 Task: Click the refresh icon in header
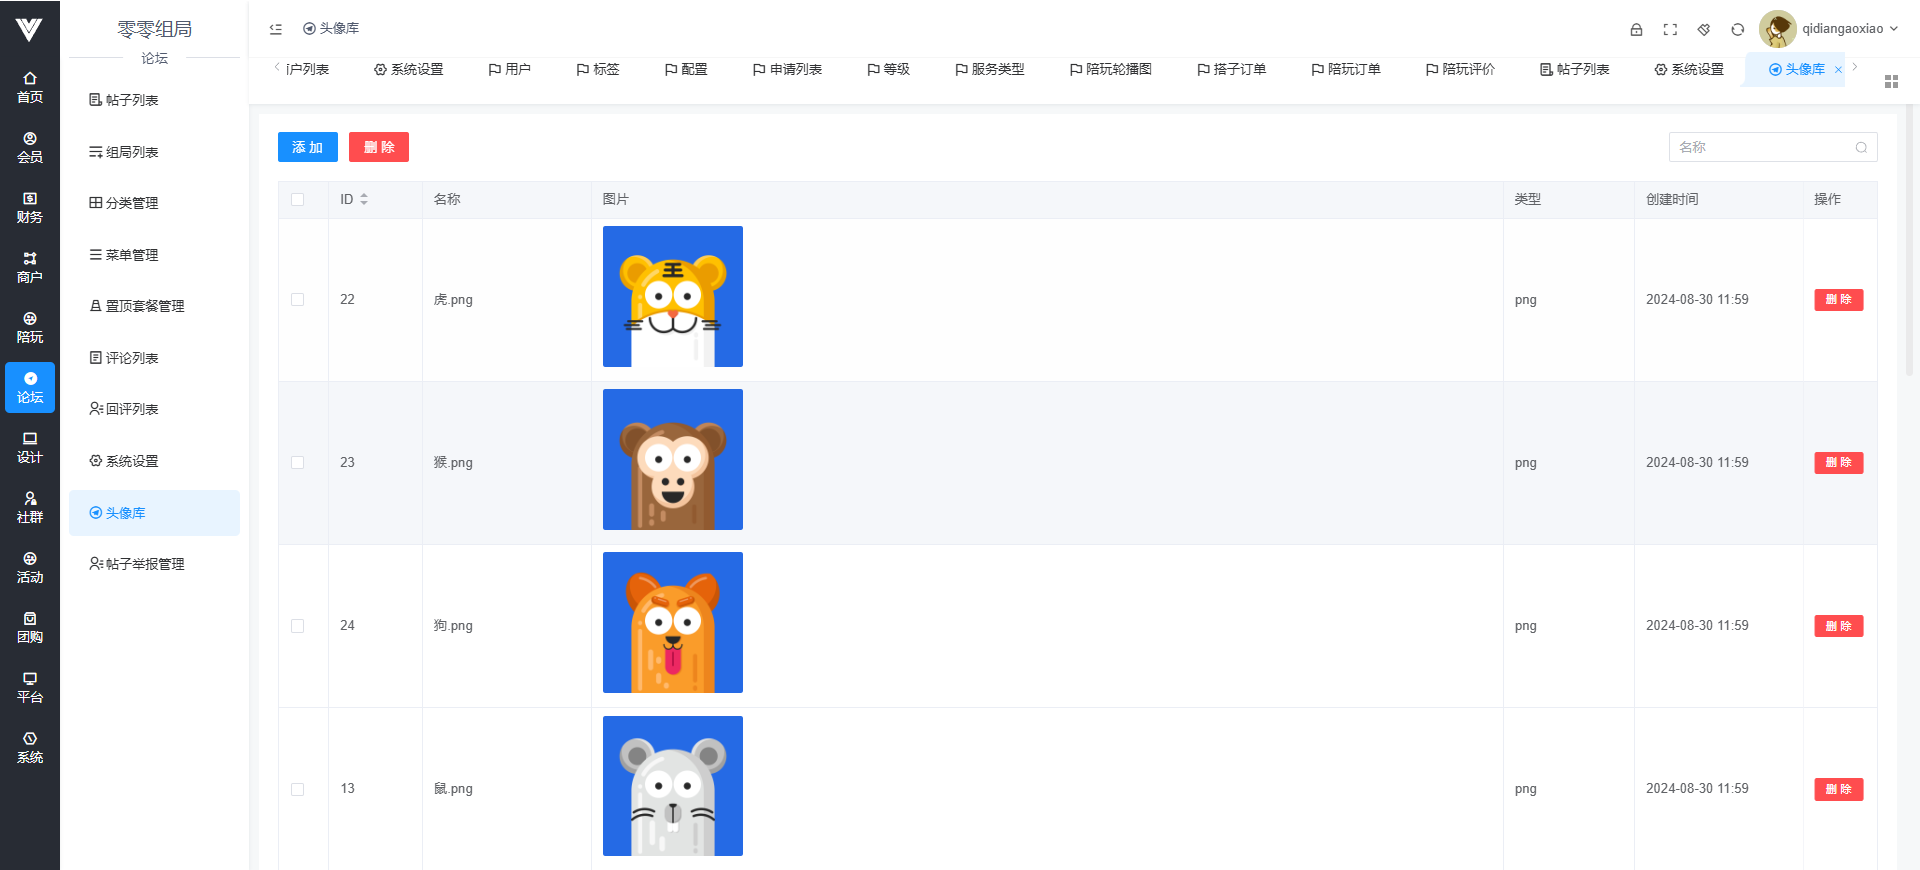(1738, 30)
